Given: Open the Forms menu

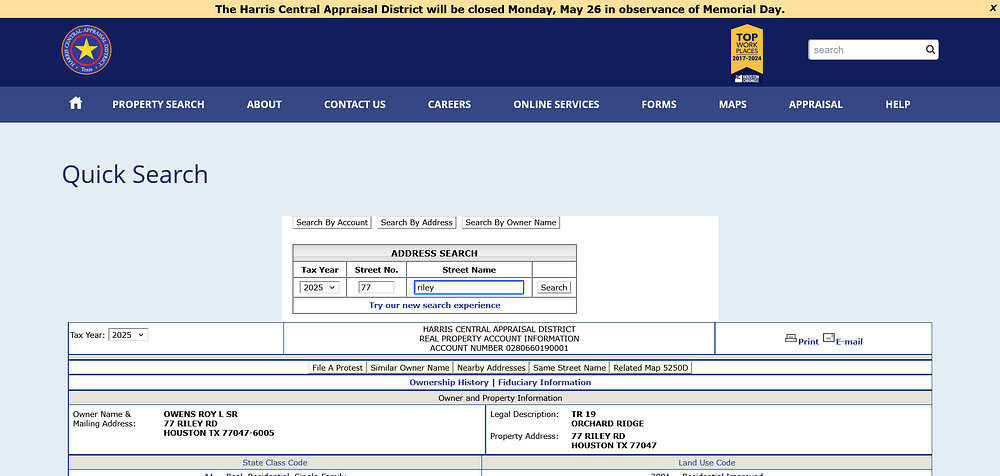Looking at the screenshot, I should click(x=659, y=105).
